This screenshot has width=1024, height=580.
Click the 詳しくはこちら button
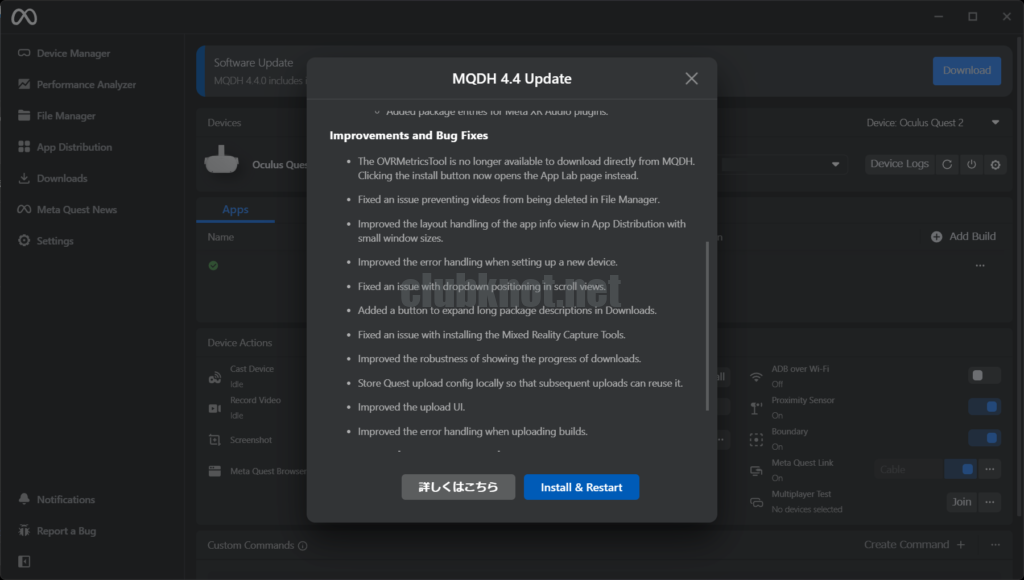(x=458, y=487)
